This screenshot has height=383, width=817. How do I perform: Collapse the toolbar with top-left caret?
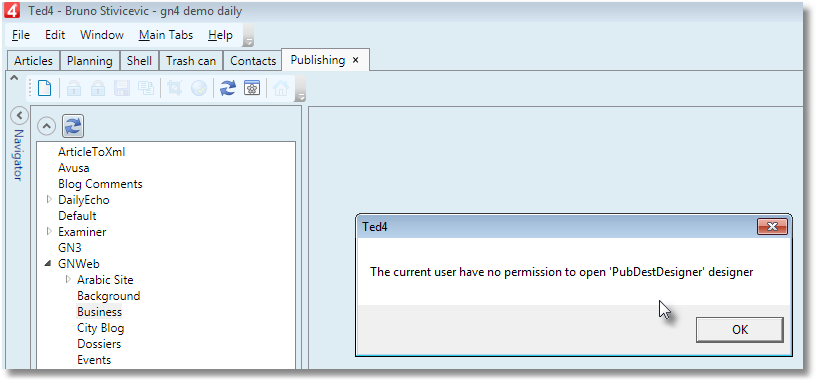click(14, 78)
